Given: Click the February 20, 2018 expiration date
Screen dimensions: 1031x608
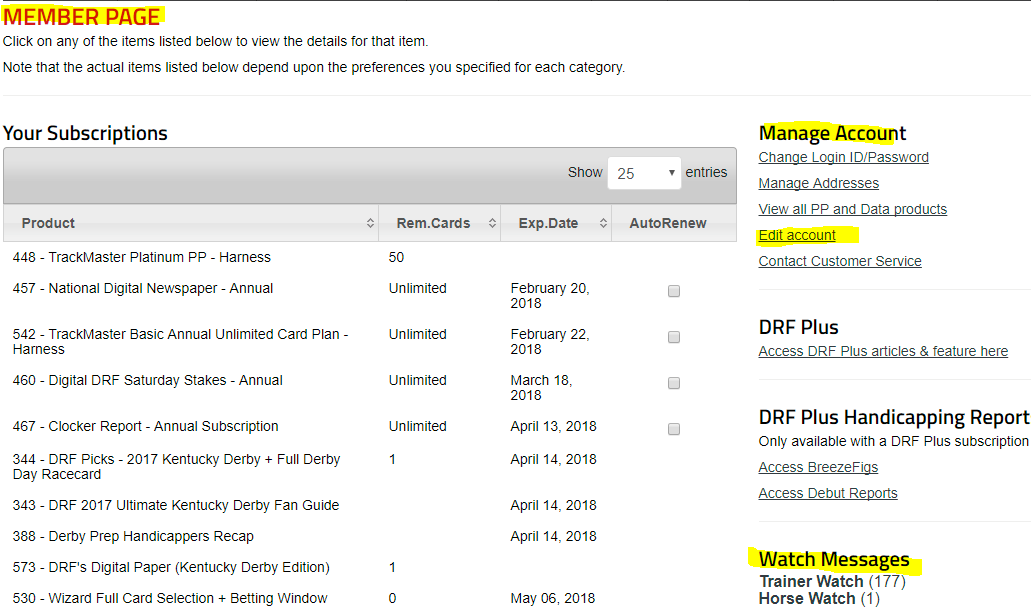Looking at the screenshot, I should pyautogui.click(x=550, y=296).
